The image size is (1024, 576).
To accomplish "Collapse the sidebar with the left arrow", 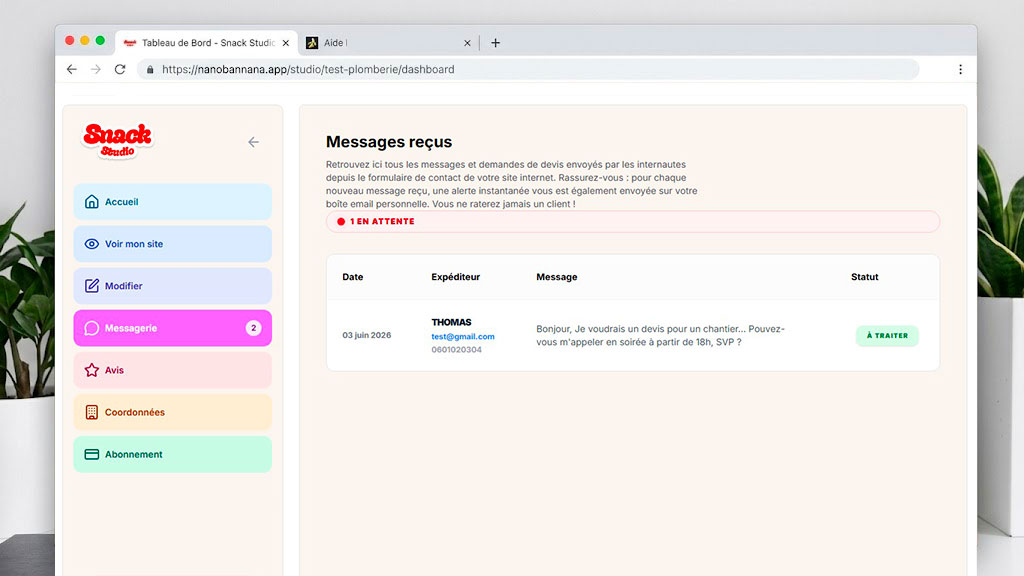I will (253, 142).
